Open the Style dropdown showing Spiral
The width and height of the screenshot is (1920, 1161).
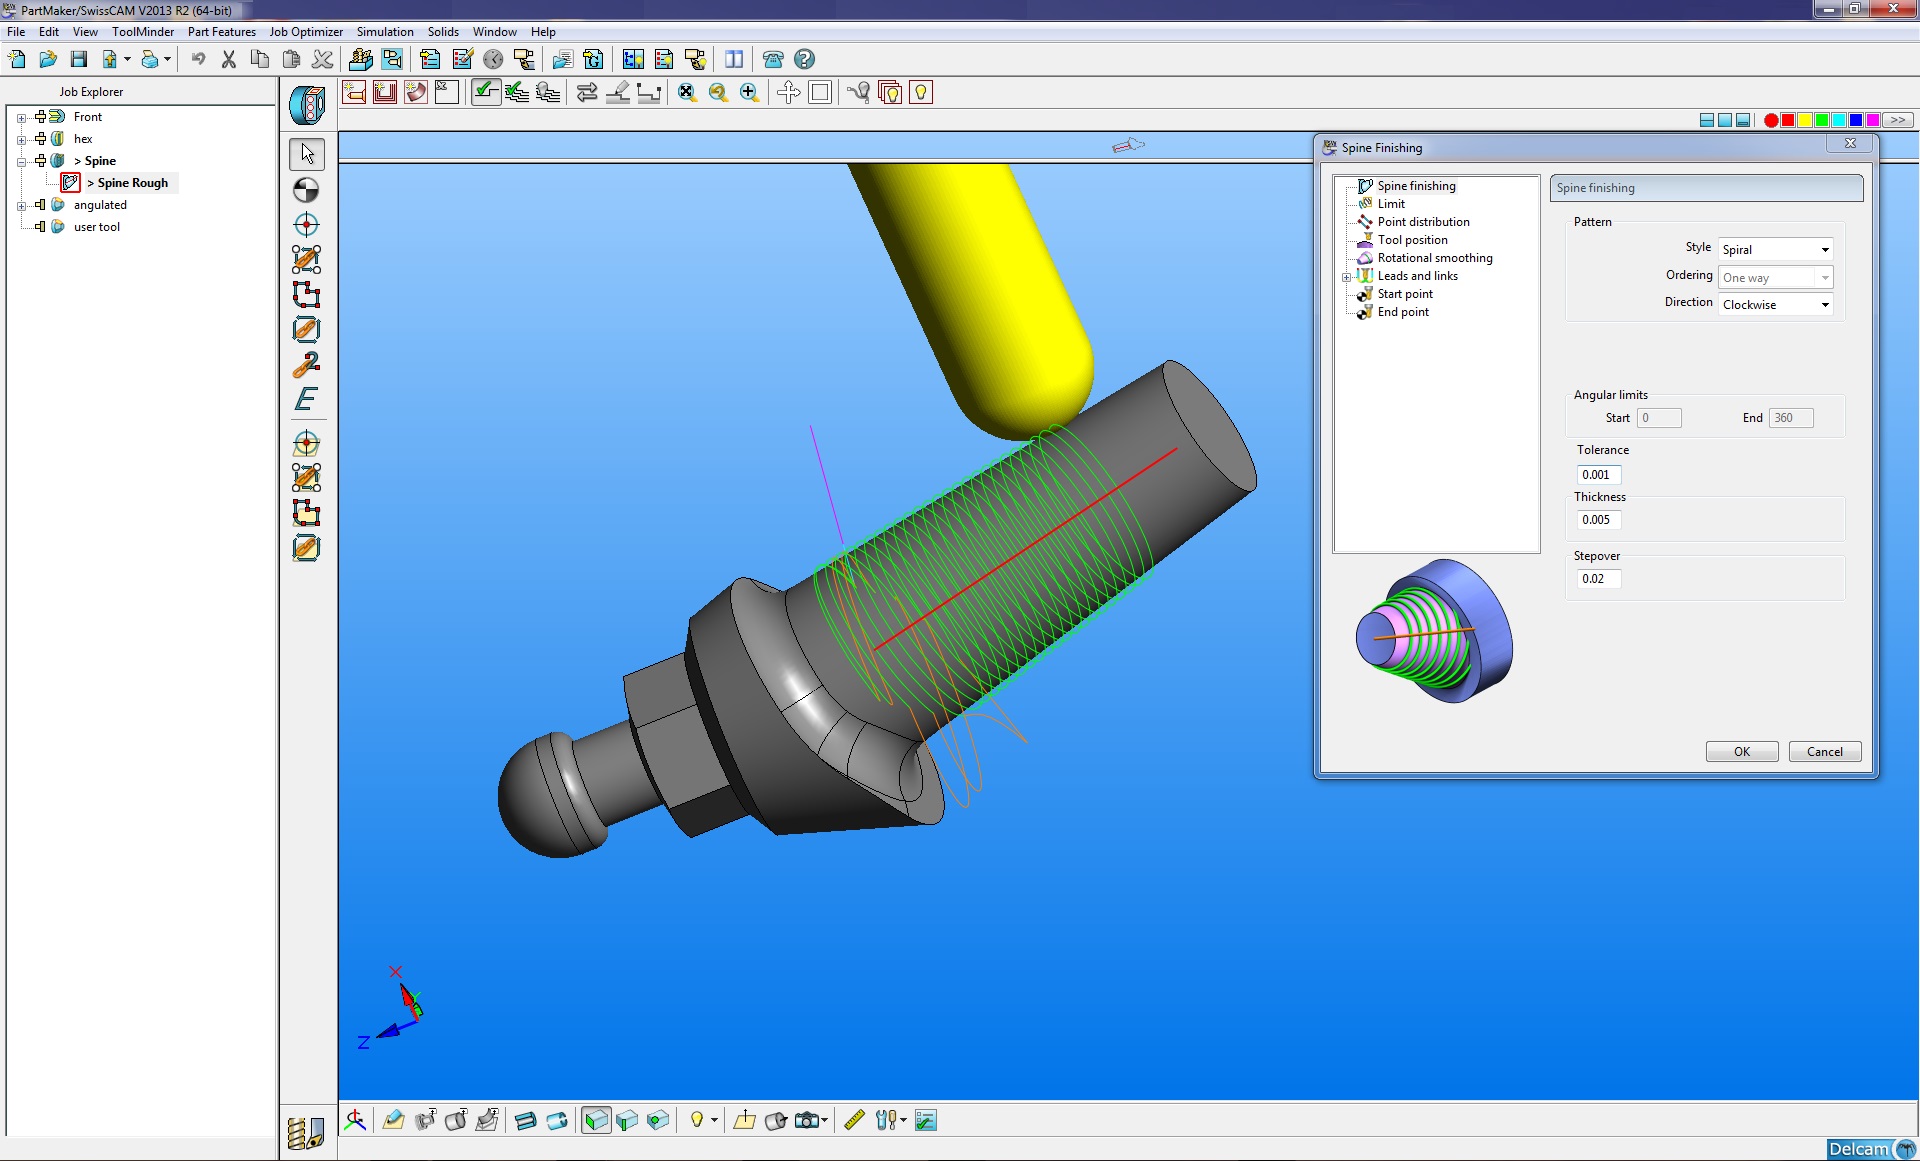pos(1775,250)
